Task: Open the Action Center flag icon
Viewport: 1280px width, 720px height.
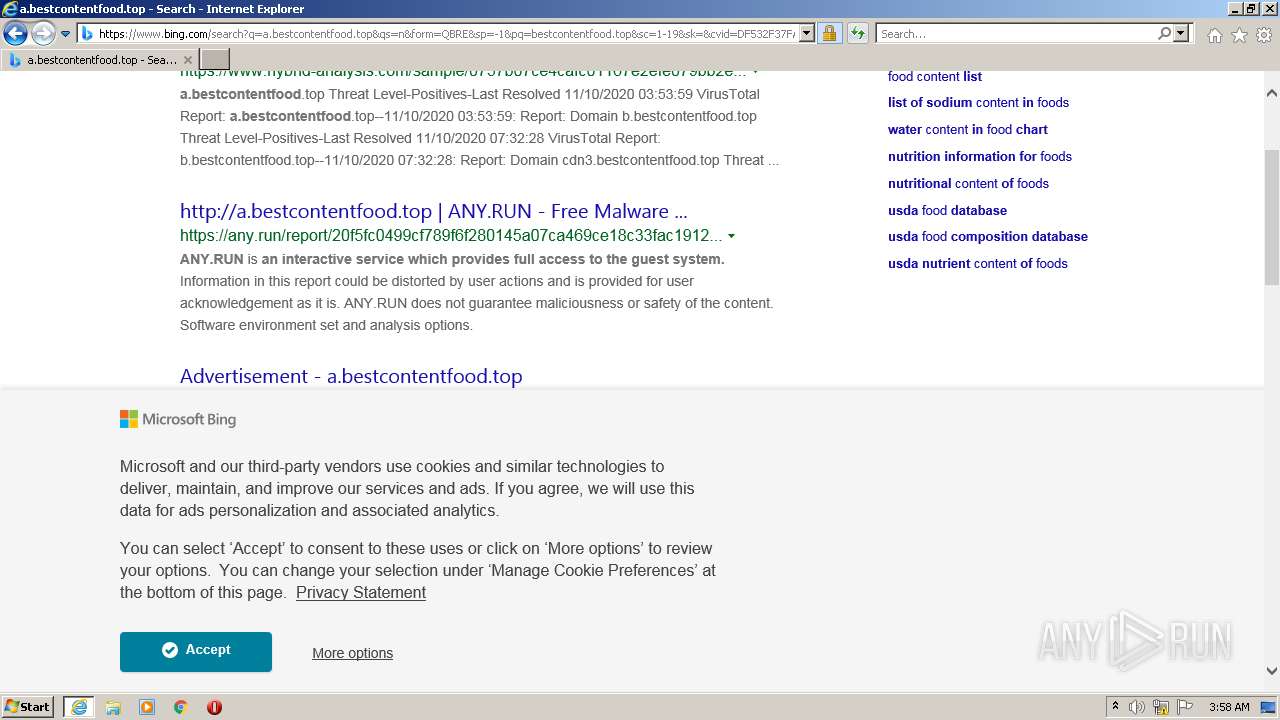Action: [x=1184, y=707]
